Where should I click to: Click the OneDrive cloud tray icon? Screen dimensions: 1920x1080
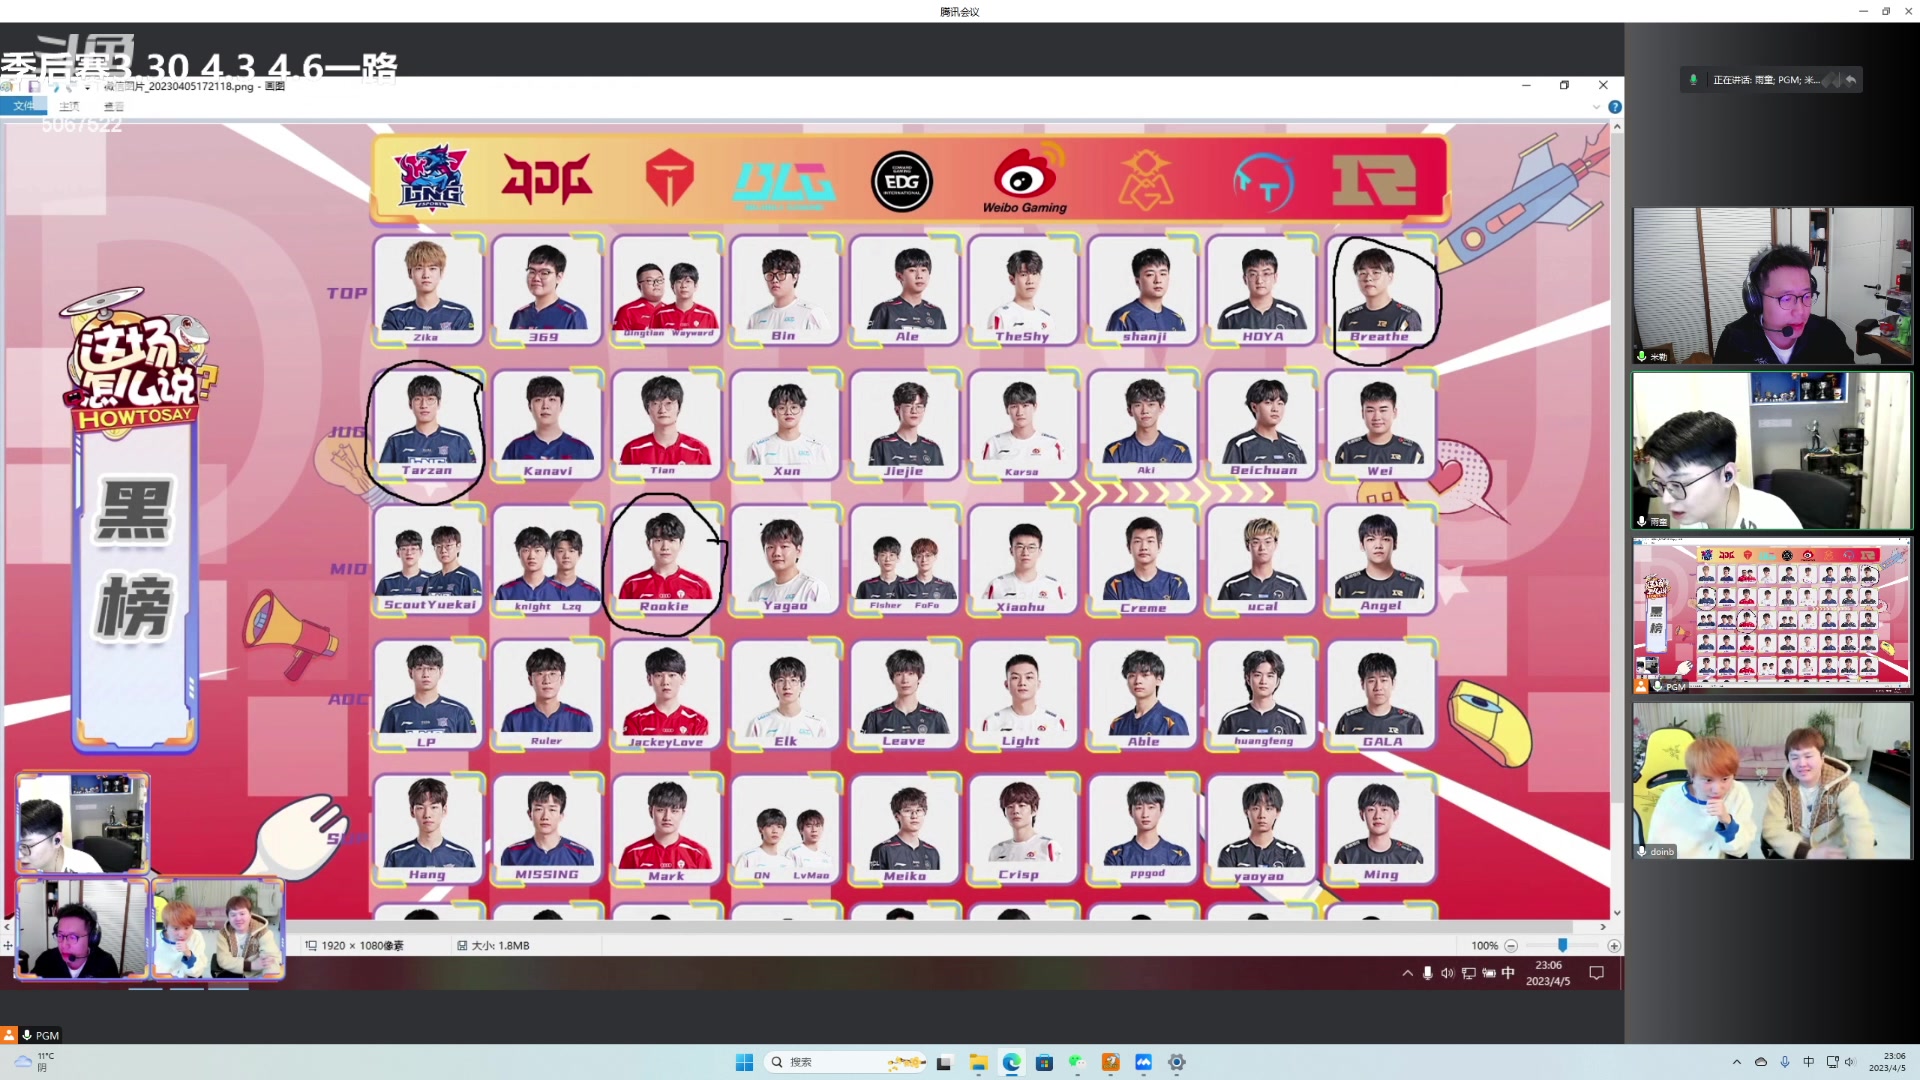(1761, 1062)
